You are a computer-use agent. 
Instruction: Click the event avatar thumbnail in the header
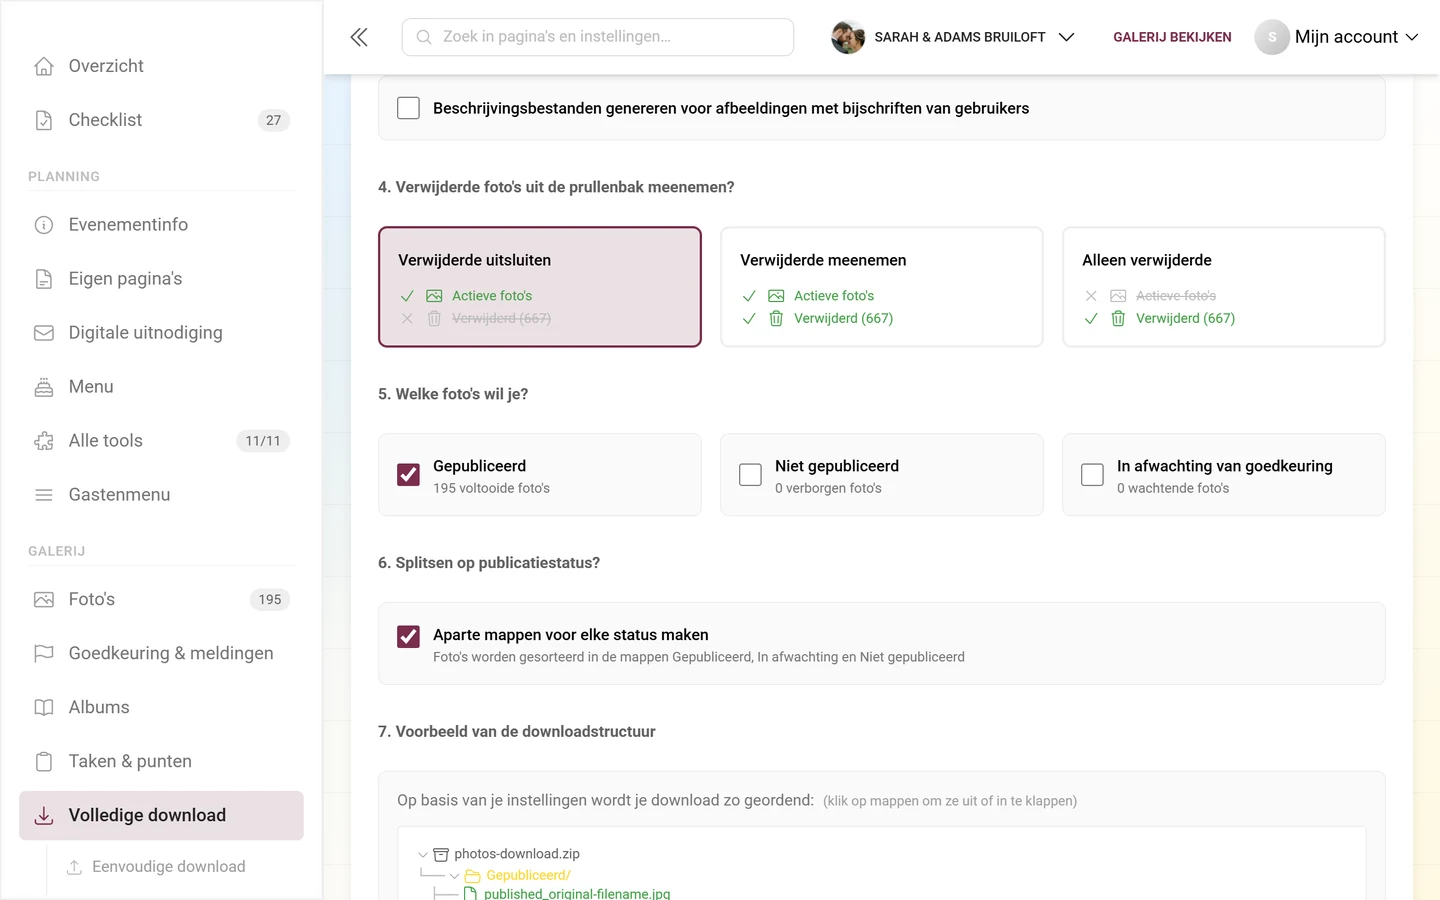(x=848, y=37)
